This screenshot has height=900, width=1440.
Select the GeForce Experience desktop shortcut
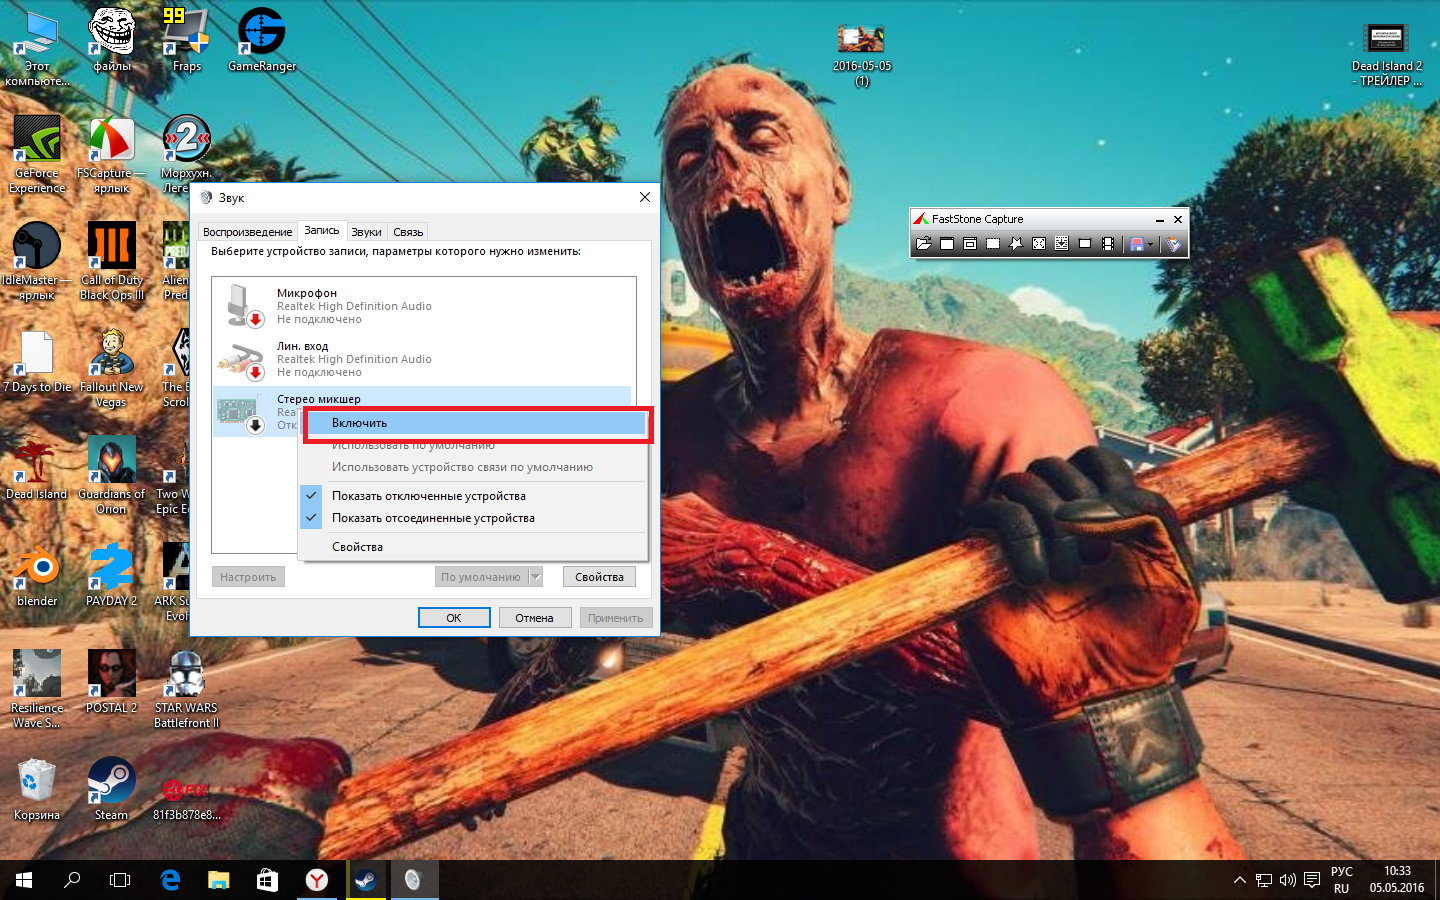37,154
